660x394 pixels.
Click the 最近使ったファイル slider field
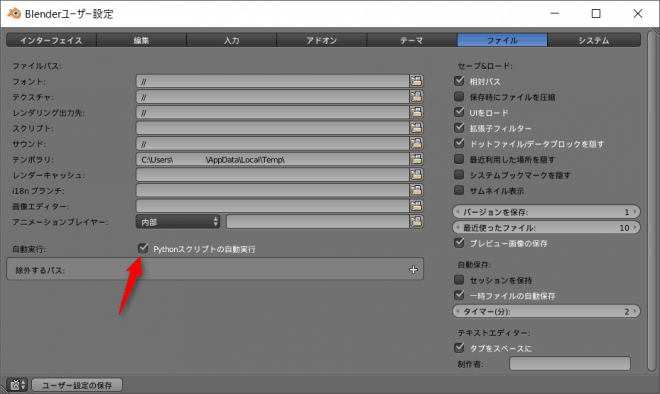(x=546, y=228)
